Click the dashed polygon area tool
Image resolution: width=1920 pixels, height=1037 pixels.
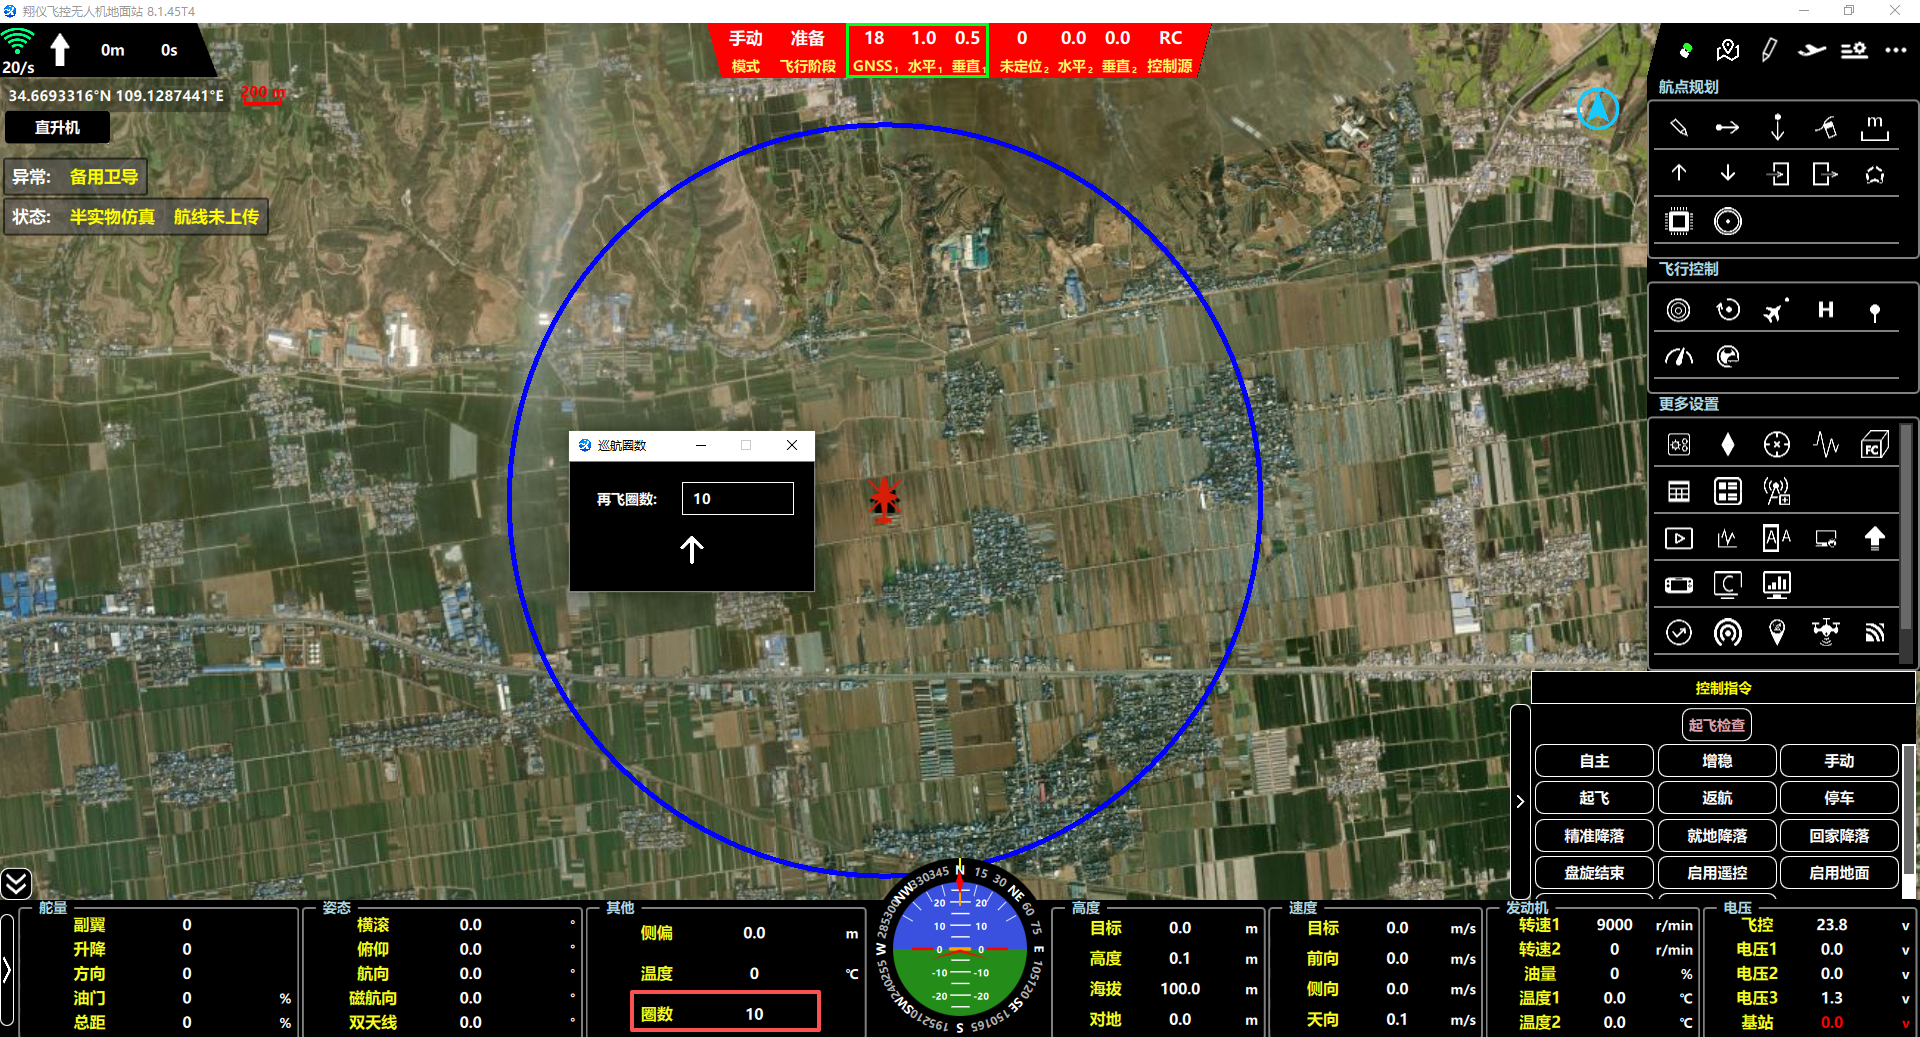click(x=1875, y=174)
